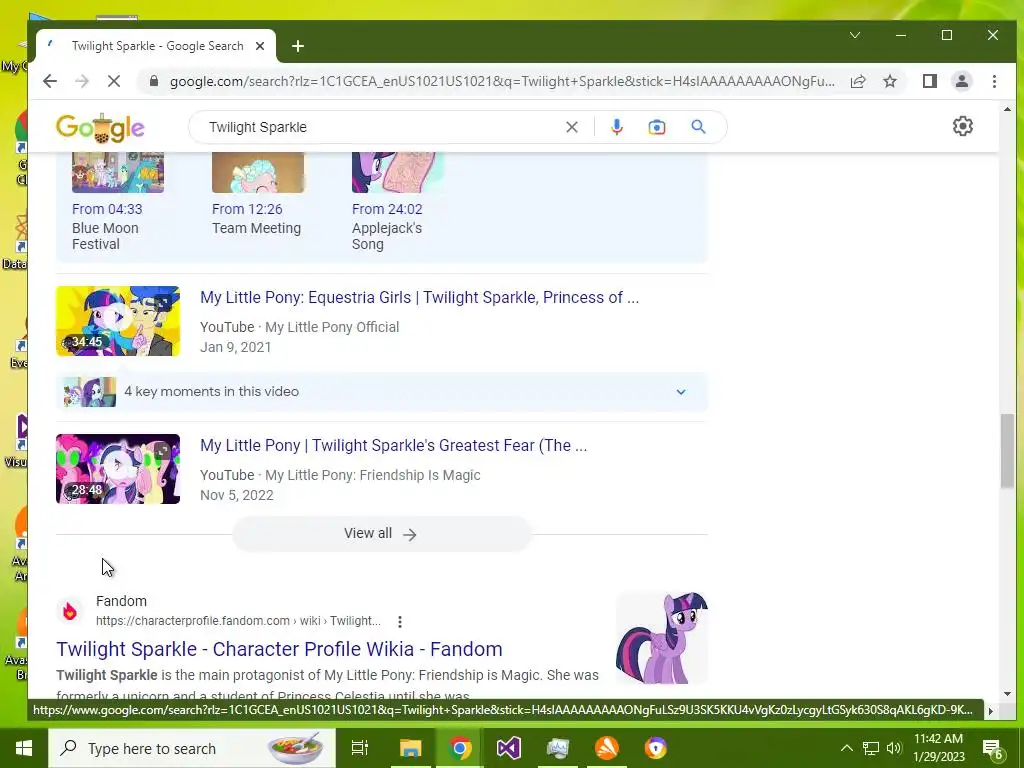Click Chrome icon on taskbar

pyautogui.click(x=460, y=748)
